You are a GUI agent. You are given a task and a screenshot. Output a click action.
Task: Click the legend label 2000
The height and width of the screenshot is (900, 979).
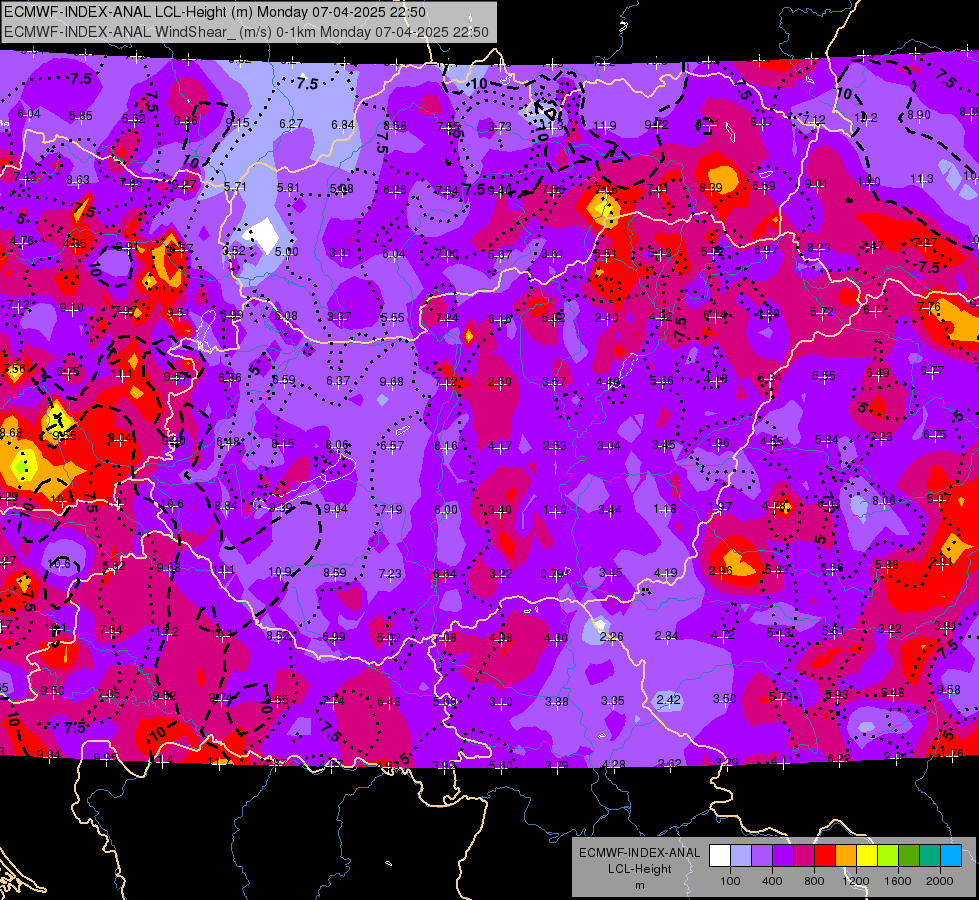coord(940,881)
